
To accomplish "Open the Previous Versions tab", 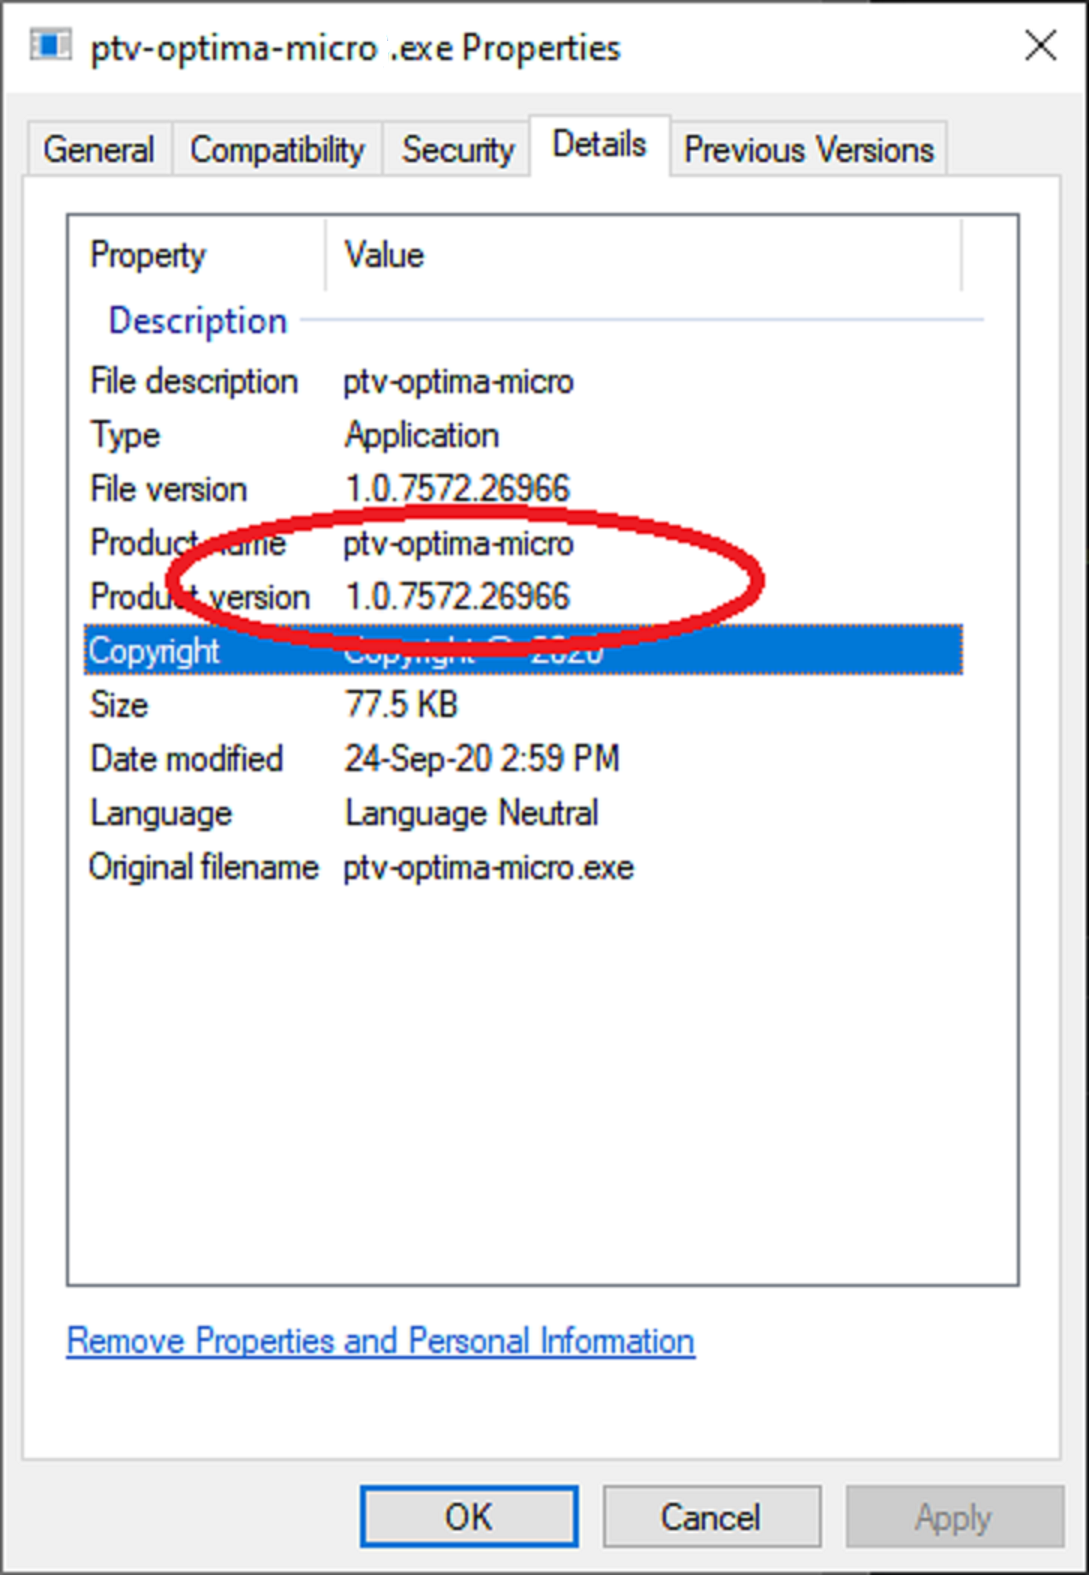I will click(x=808, y=150).
